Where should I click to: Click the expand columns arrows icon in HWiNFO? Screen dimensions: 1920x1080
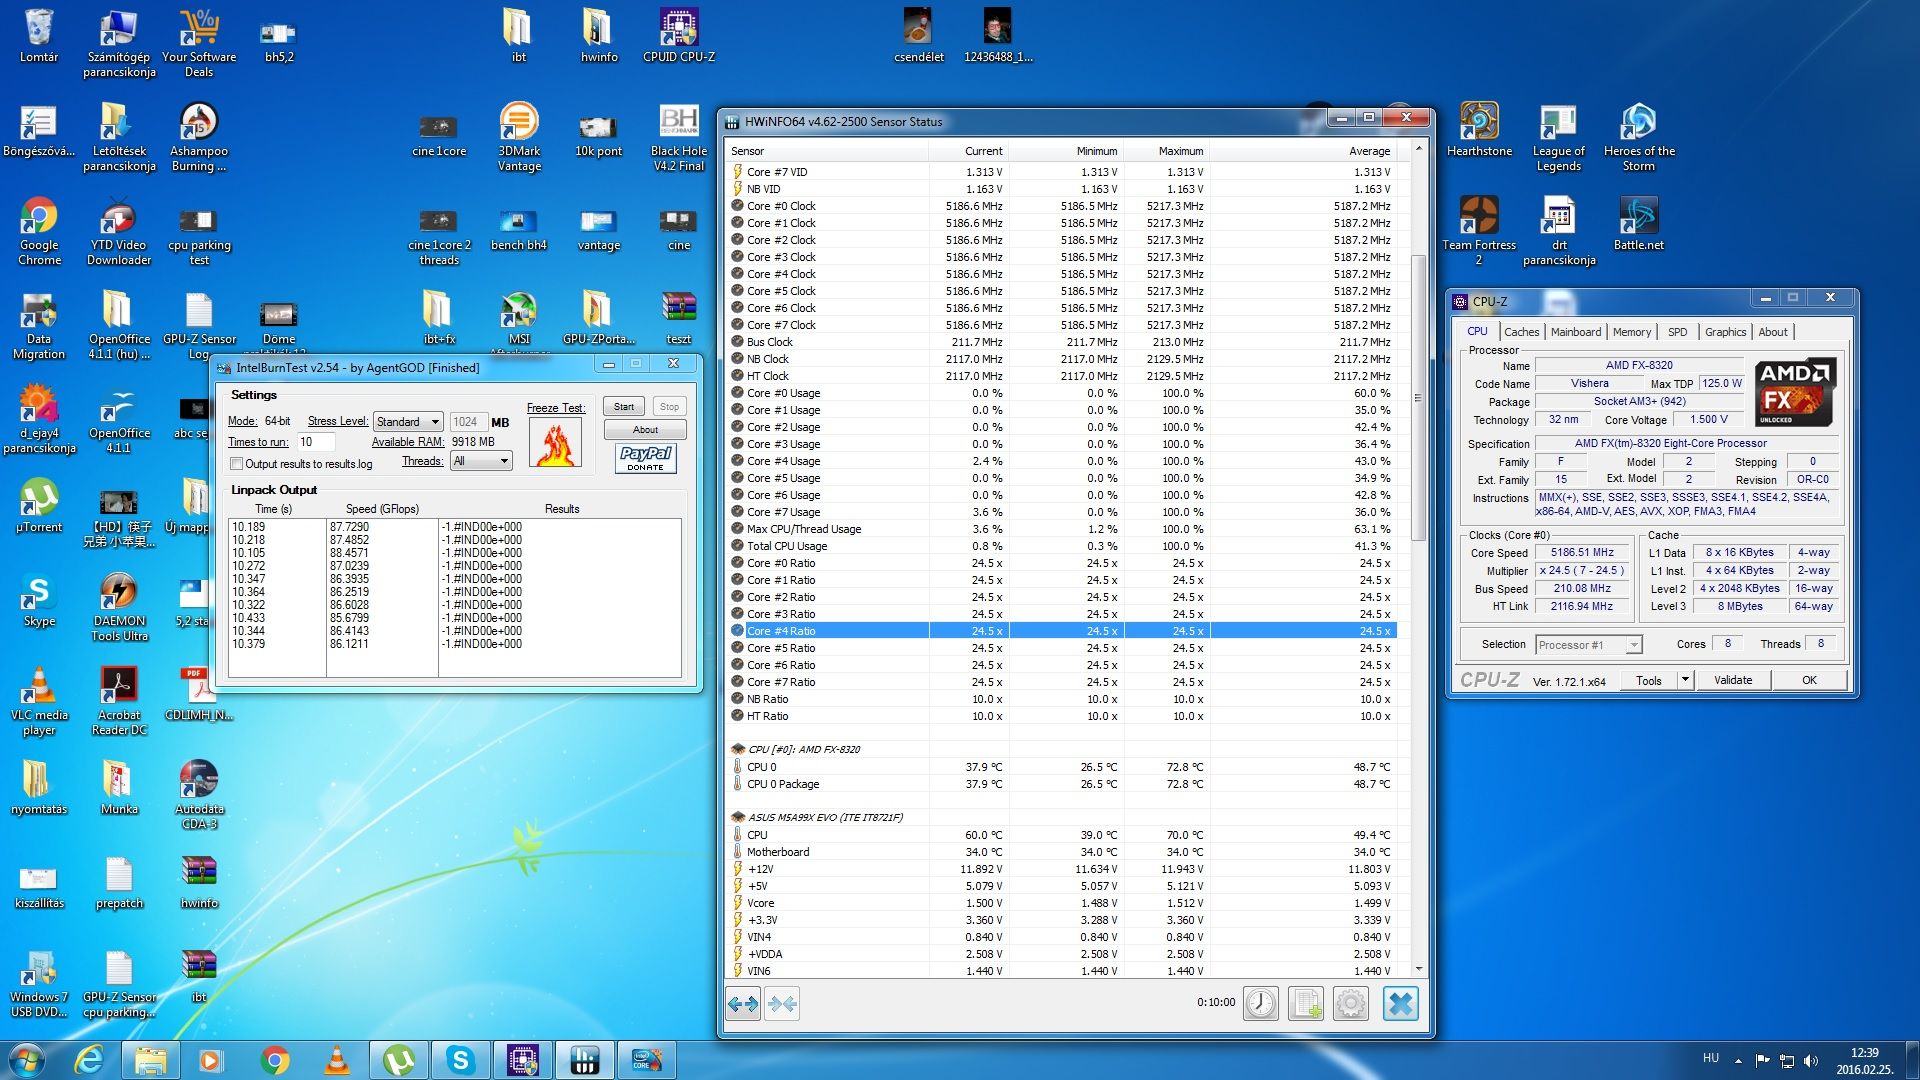click(x=743, y=1003)
